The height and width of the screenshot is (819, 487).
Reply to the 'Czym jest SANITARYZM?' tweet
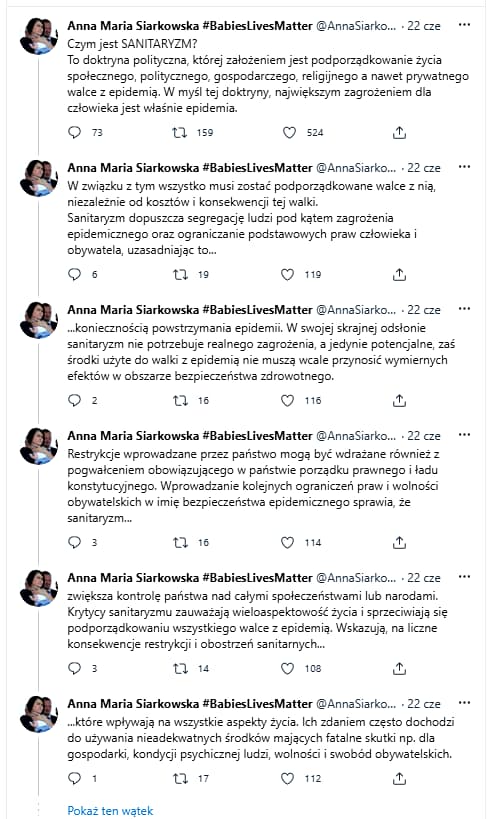point(75,133)
